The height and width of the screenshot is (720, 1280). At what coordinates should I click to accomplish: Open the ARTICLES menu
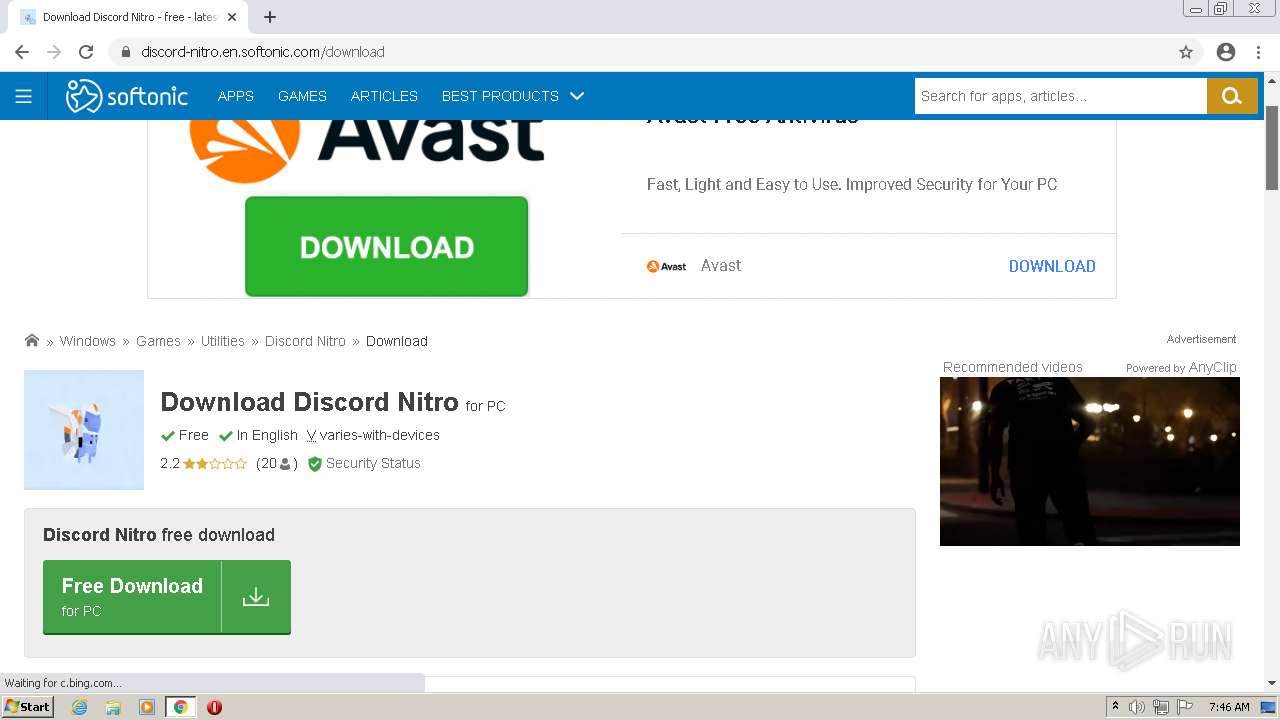tap(384, 96)
